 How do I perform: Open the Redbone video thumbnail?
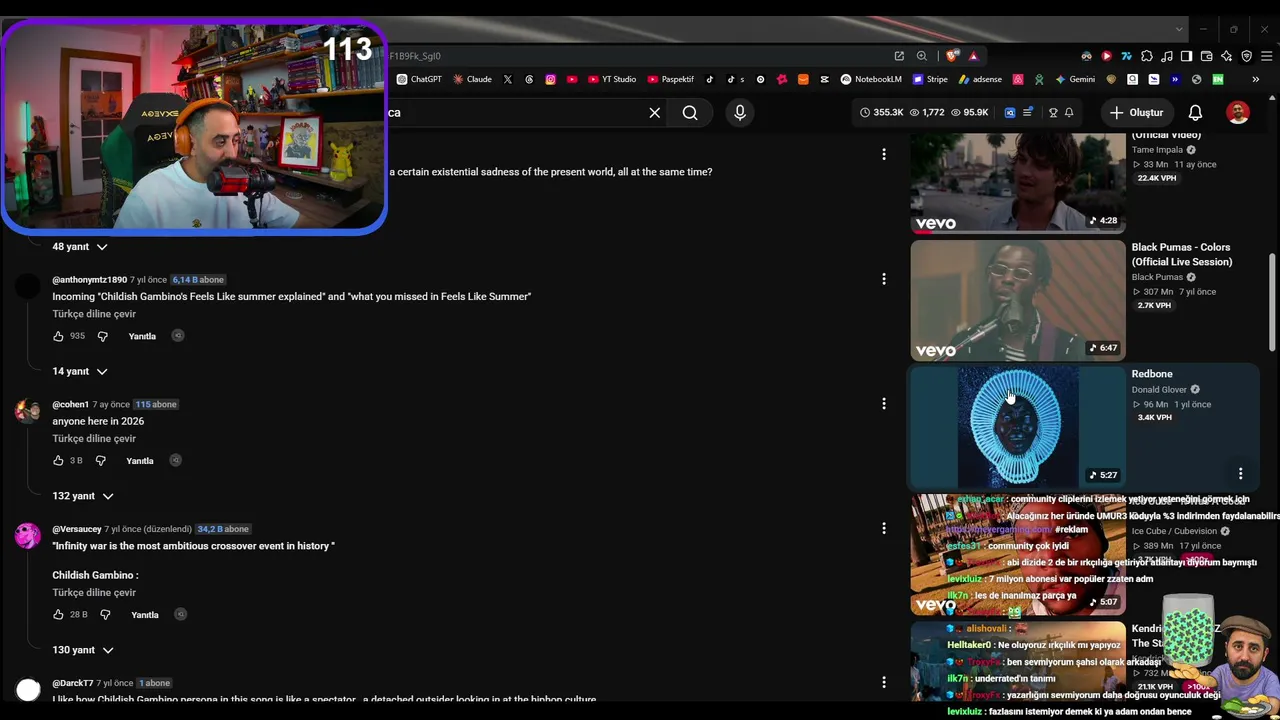pyautogui.click(x=1018, y=427)
